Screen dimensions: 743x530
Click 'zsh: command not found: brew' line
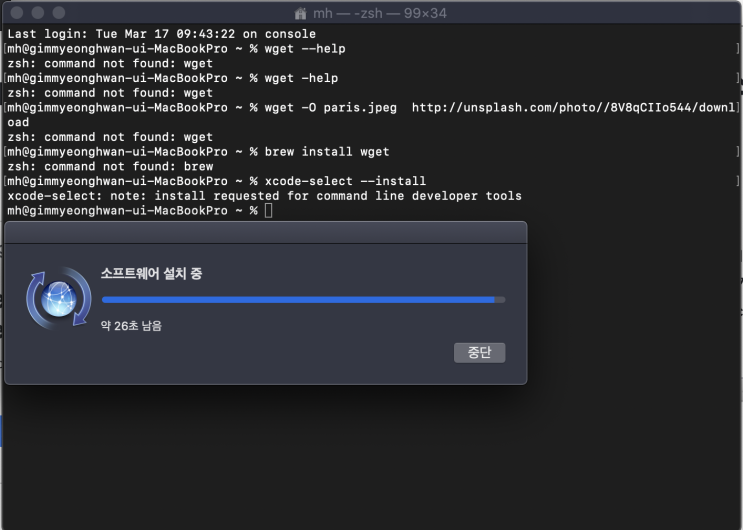click(x=110, y=166)
